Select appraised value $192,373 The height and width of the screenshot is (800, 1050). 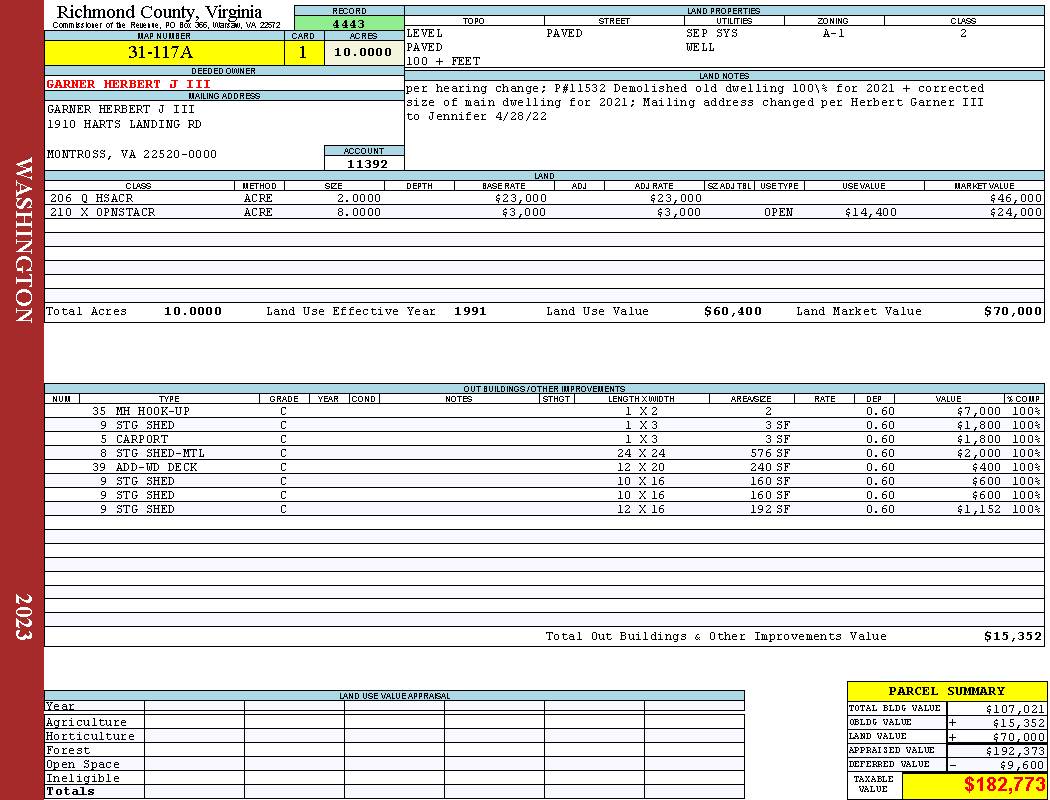[x=1015, y=751]
